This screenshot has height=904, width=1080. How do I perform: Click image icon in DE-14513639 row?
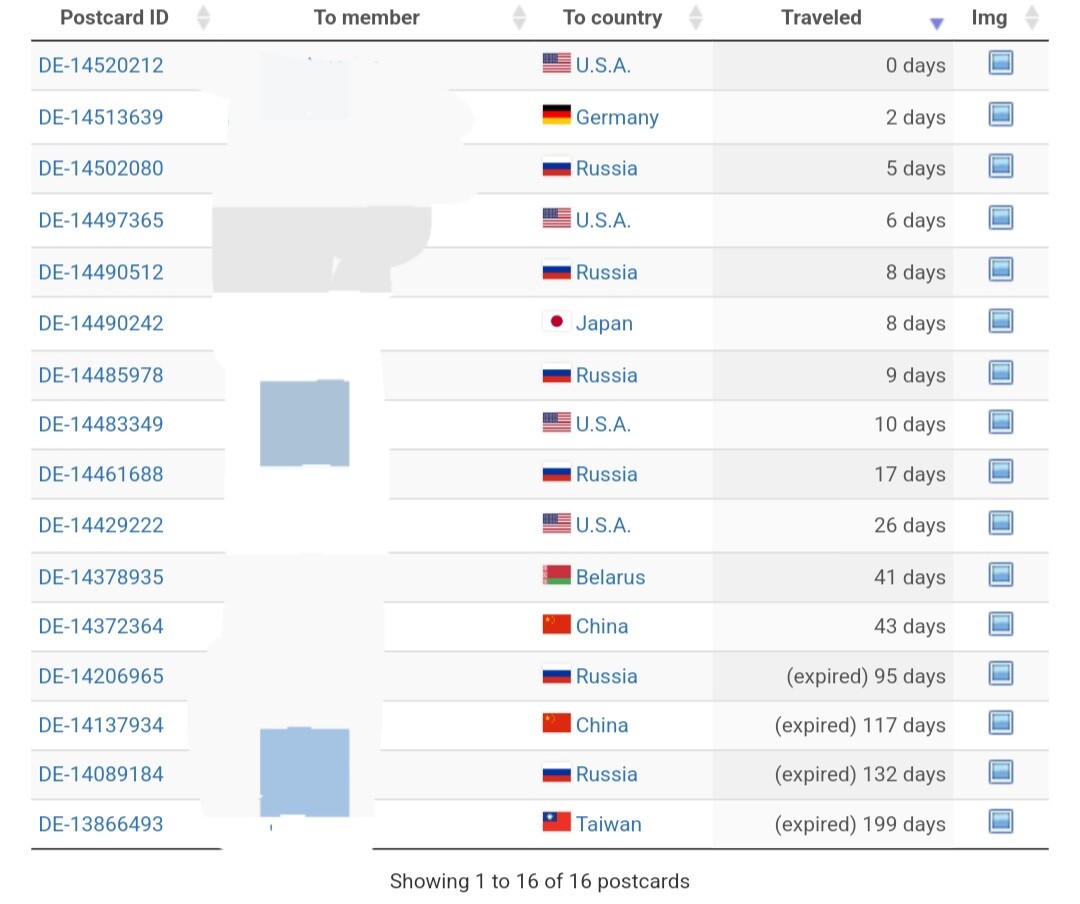(1000, 115)
